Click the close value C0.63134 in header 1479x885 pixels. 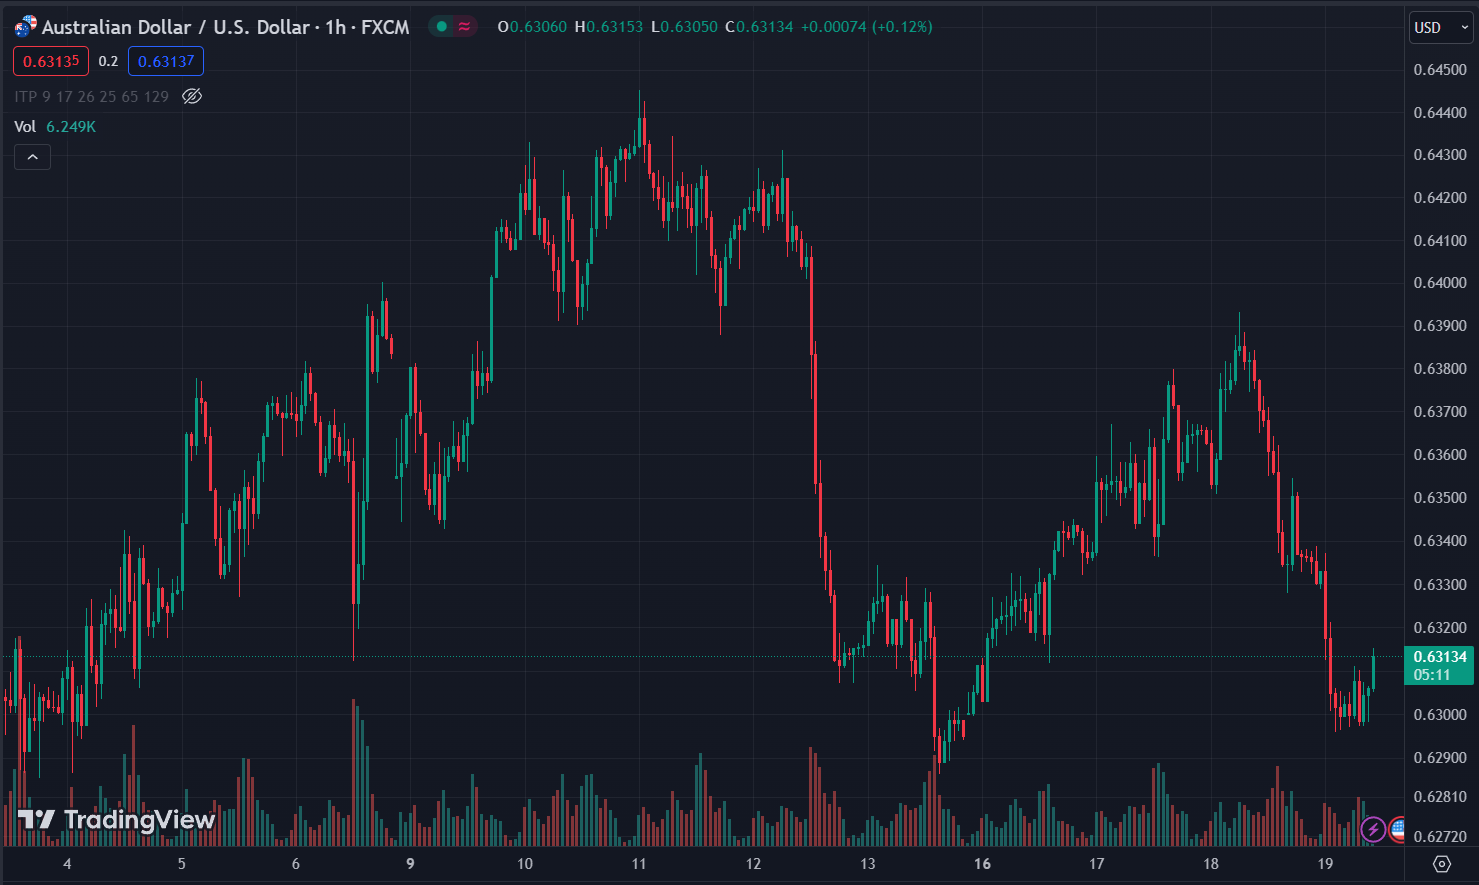[x=759, y=27]
